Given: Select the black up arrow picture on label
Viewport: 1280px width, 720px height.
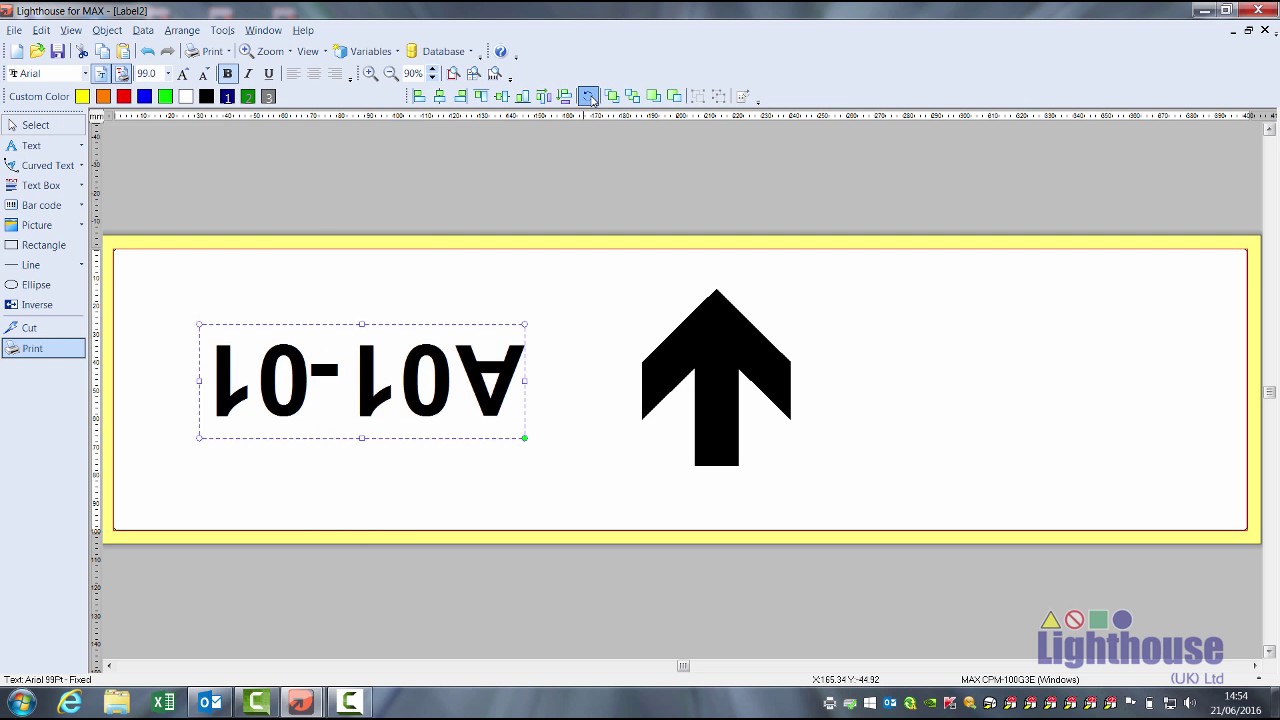Looking at the screenshot, I should click(716, 378).
